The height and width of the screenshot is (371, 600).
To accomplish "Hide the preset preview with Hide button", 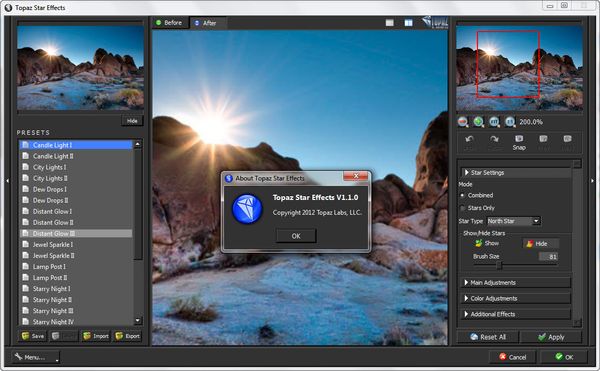I will click(x=132, y=121).
